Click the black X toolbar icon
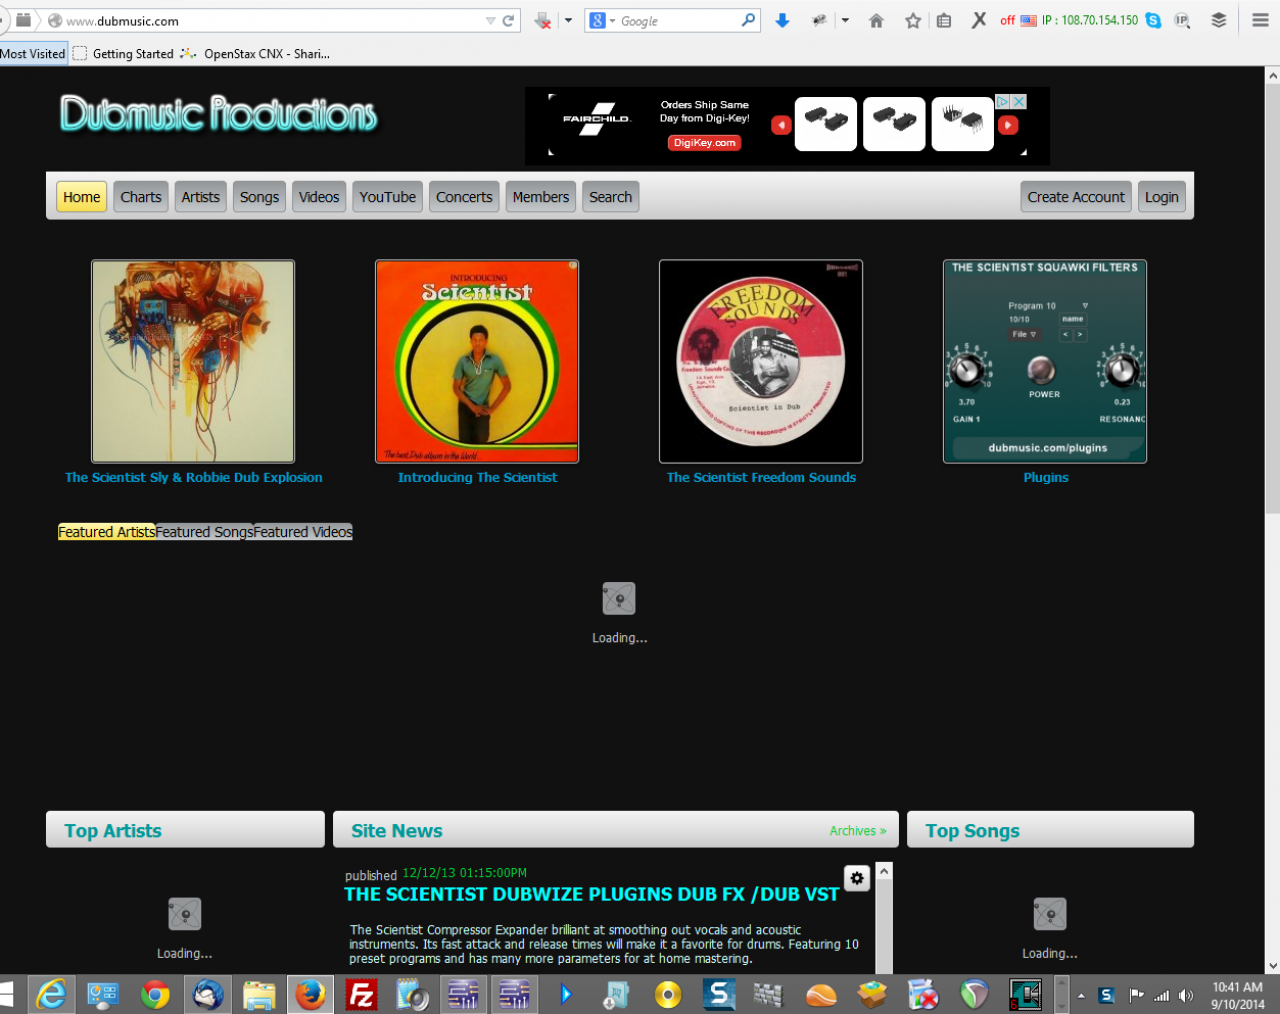This screenshot has width=1280, height=1014. pyautogui.click(x=979, y=20)
